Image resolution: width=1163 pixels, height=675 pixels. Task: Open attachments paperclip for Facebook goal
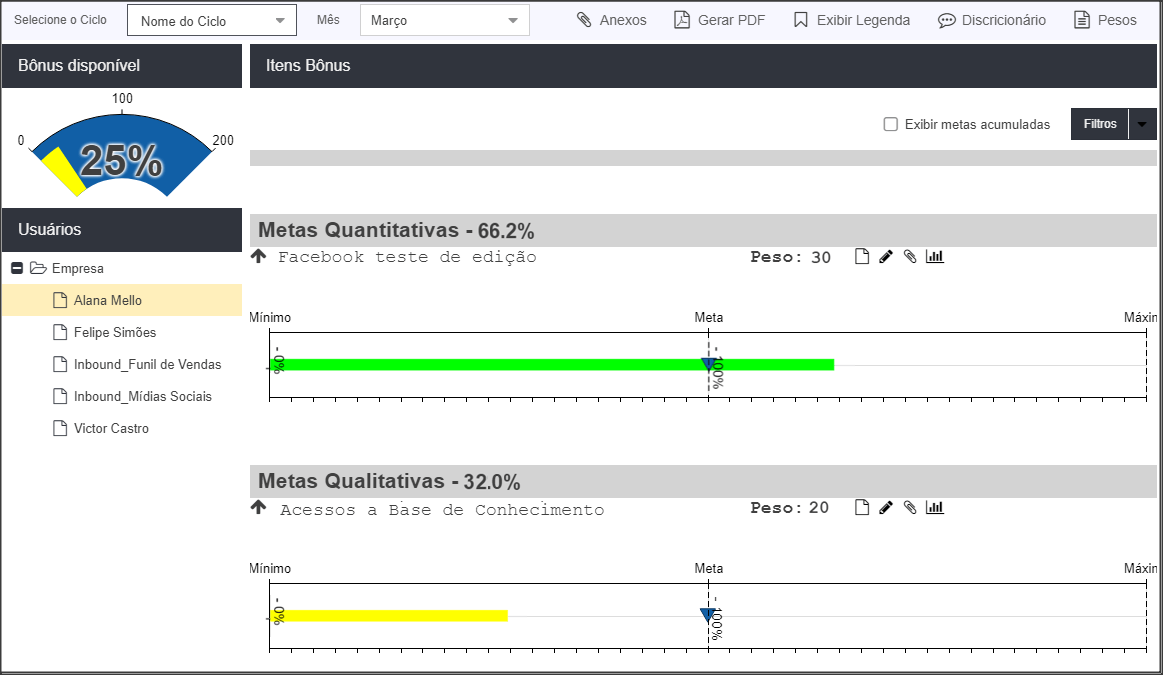910,257
